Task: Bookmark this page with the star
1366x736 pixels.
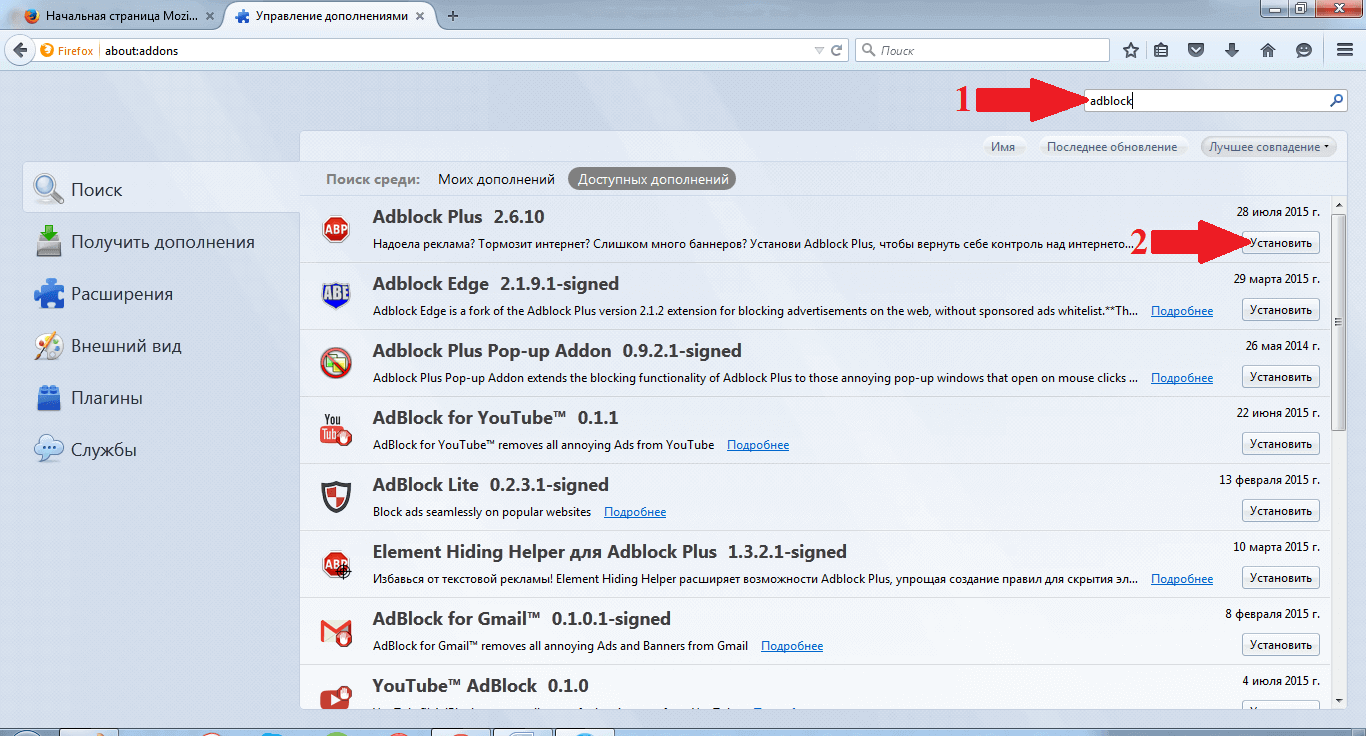Action: [1131, 50]
